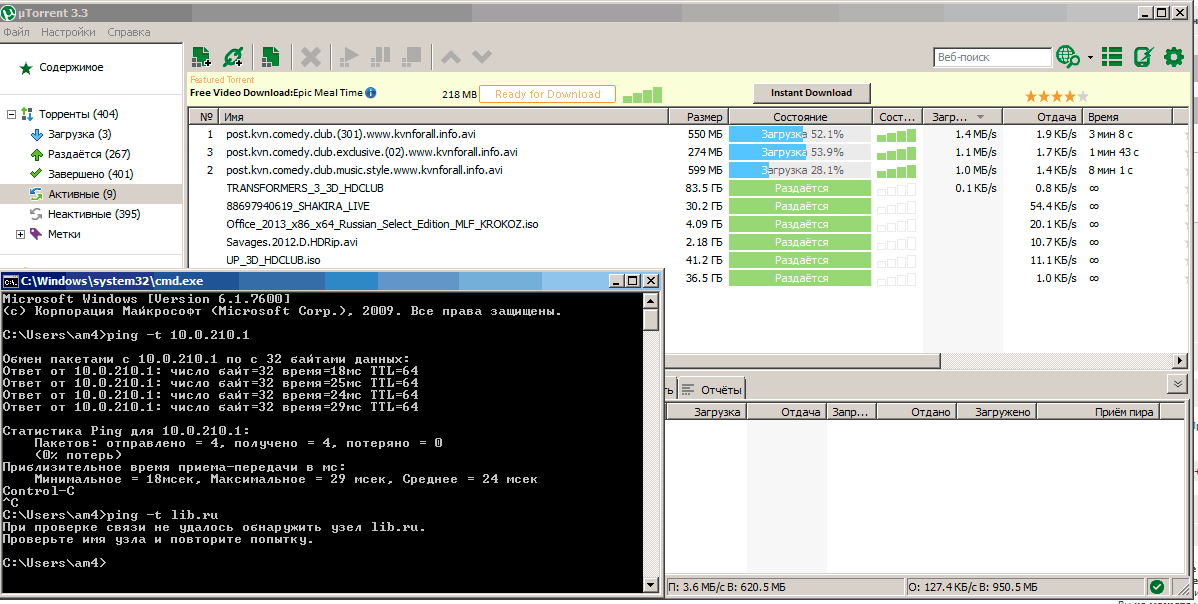Open the Настройки menu
This screenshot has width=1198, height=604.
(x=68, y=32)
